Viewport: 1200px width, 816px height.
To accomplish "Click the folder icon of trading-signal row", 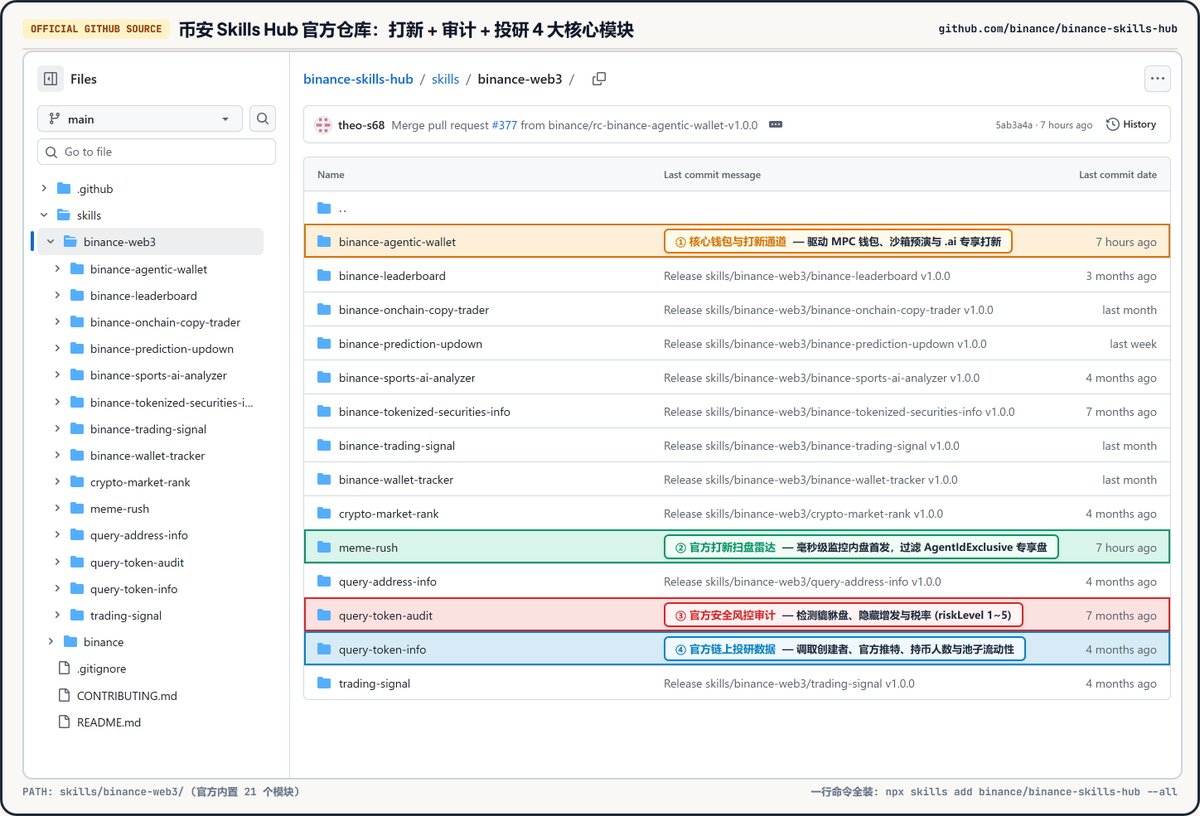I will pyautogui.click(x=324, y=684).
